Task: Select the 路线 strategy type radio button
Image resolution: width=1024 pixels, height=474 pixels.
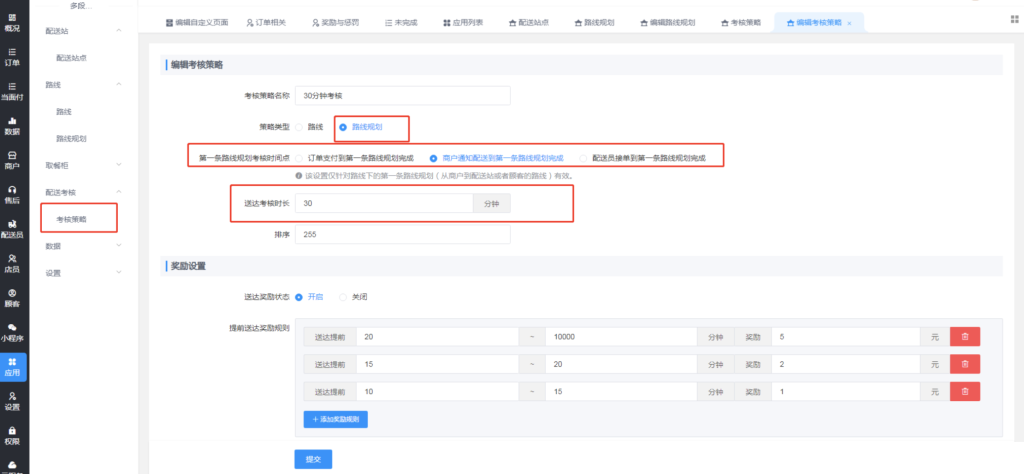Action: point(299,127)
